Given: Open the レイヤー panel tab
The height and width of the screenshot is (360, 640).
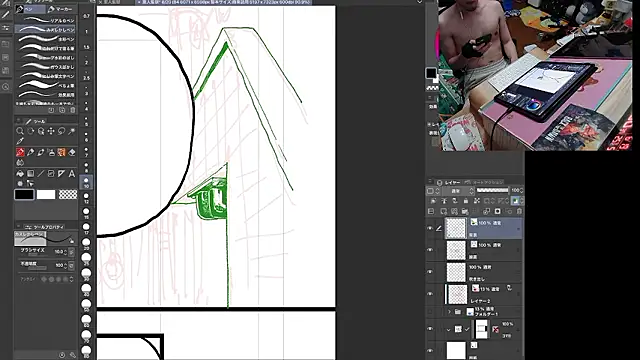Looking at the screenshot, I should [x=449, y=182].
